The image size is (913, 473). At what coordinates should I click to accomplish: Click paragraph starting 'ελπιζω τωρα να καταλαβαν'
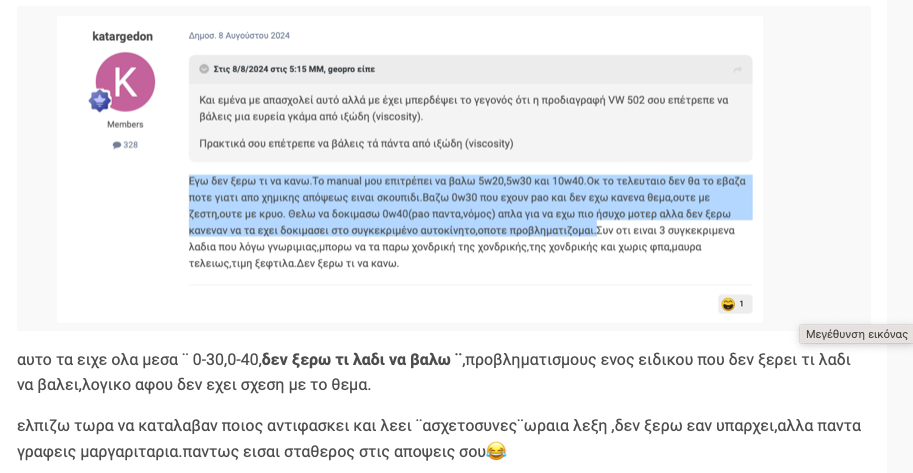click(x=440, y=437)
